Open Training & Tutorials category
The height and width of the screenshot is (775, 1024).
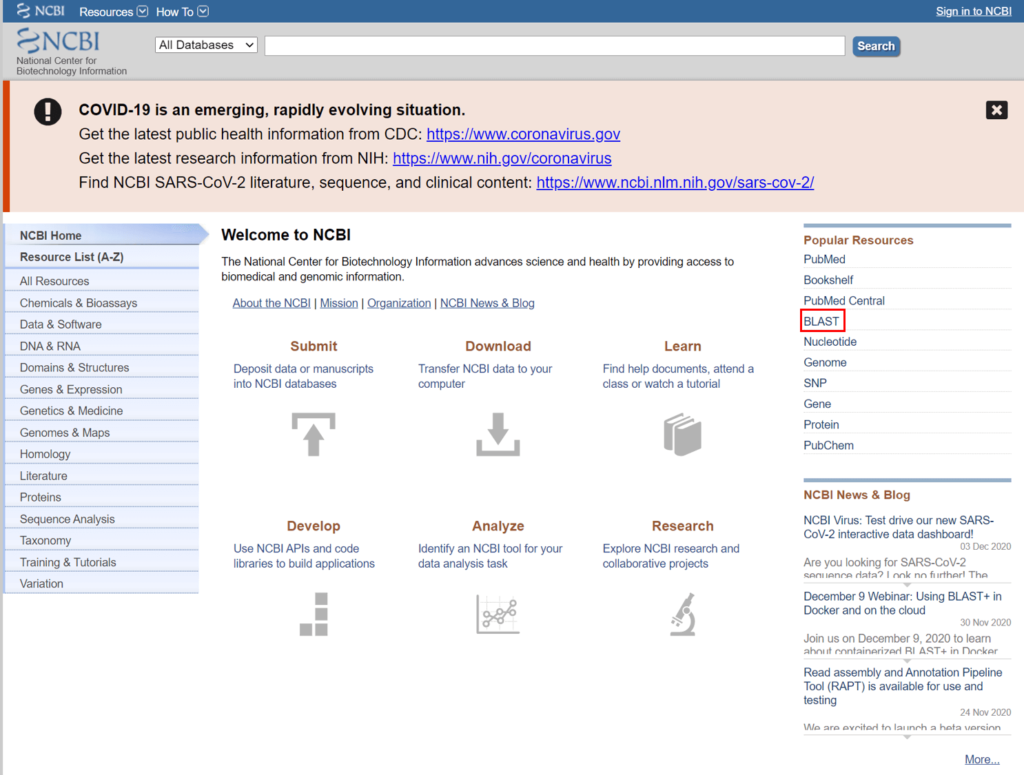click(102, 562)
